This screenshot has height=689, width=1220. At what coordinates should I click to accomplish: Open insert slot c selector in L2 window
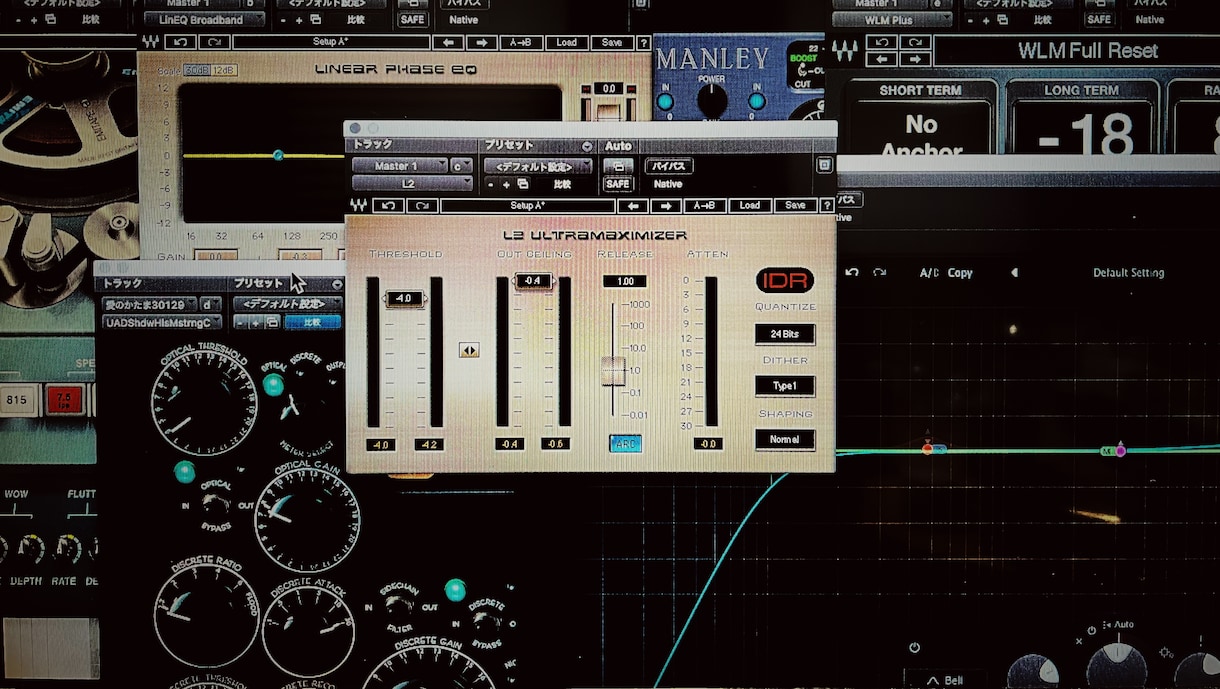click(x=461, y=166)
